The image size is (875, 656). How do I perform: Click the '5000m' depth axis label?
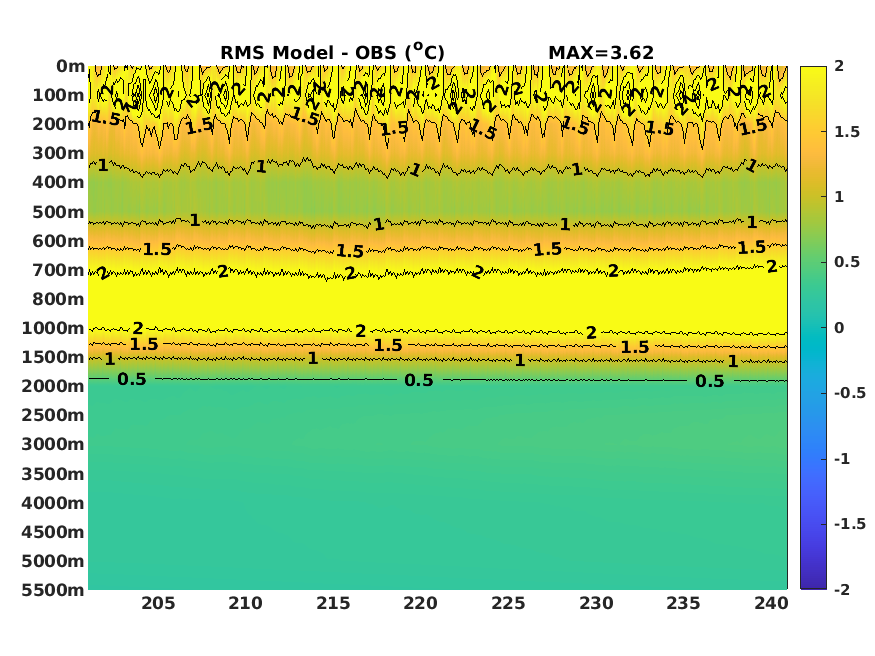(x=54, y=562)
